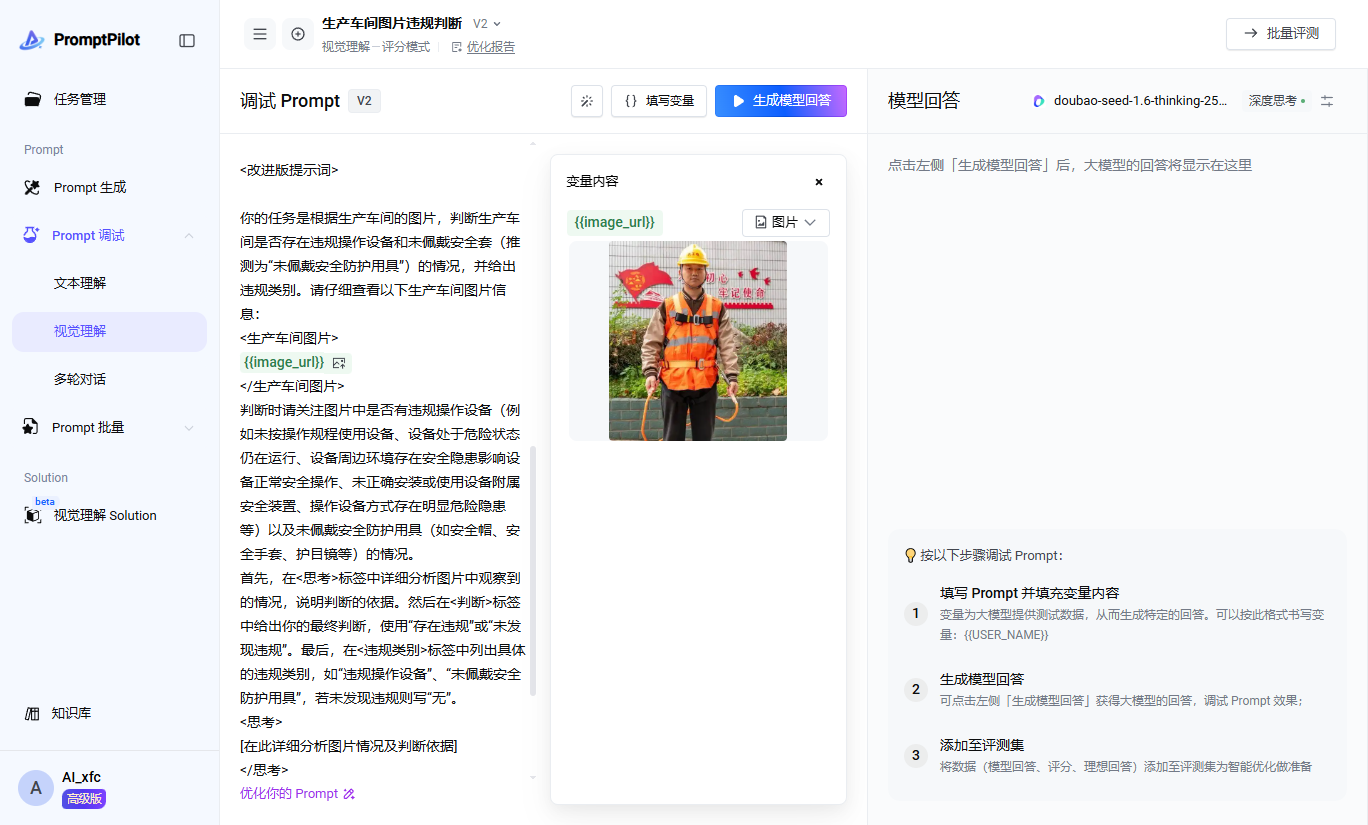Viewport: 1368px width, 825px height.
Task: Click the 高级版 badge
Action: tap(84, 799)
